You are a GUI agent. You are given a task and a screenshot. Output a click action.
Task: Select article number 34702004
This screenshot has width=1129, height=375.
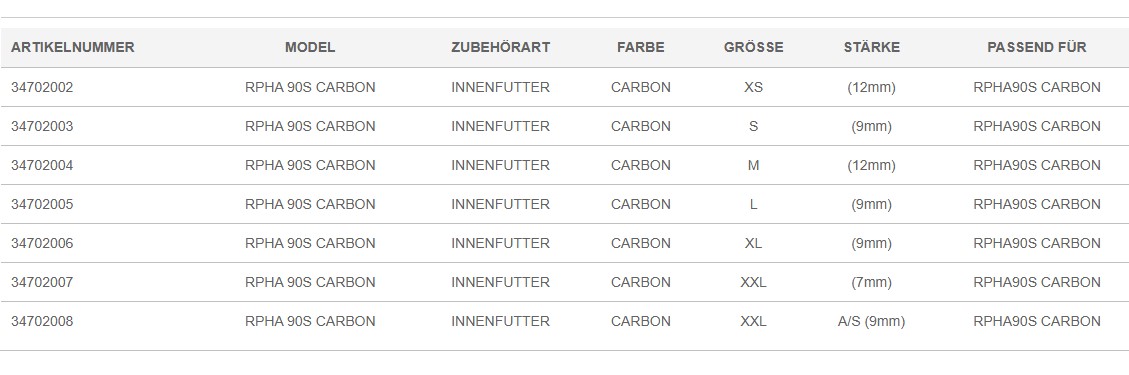click(42, 166)
